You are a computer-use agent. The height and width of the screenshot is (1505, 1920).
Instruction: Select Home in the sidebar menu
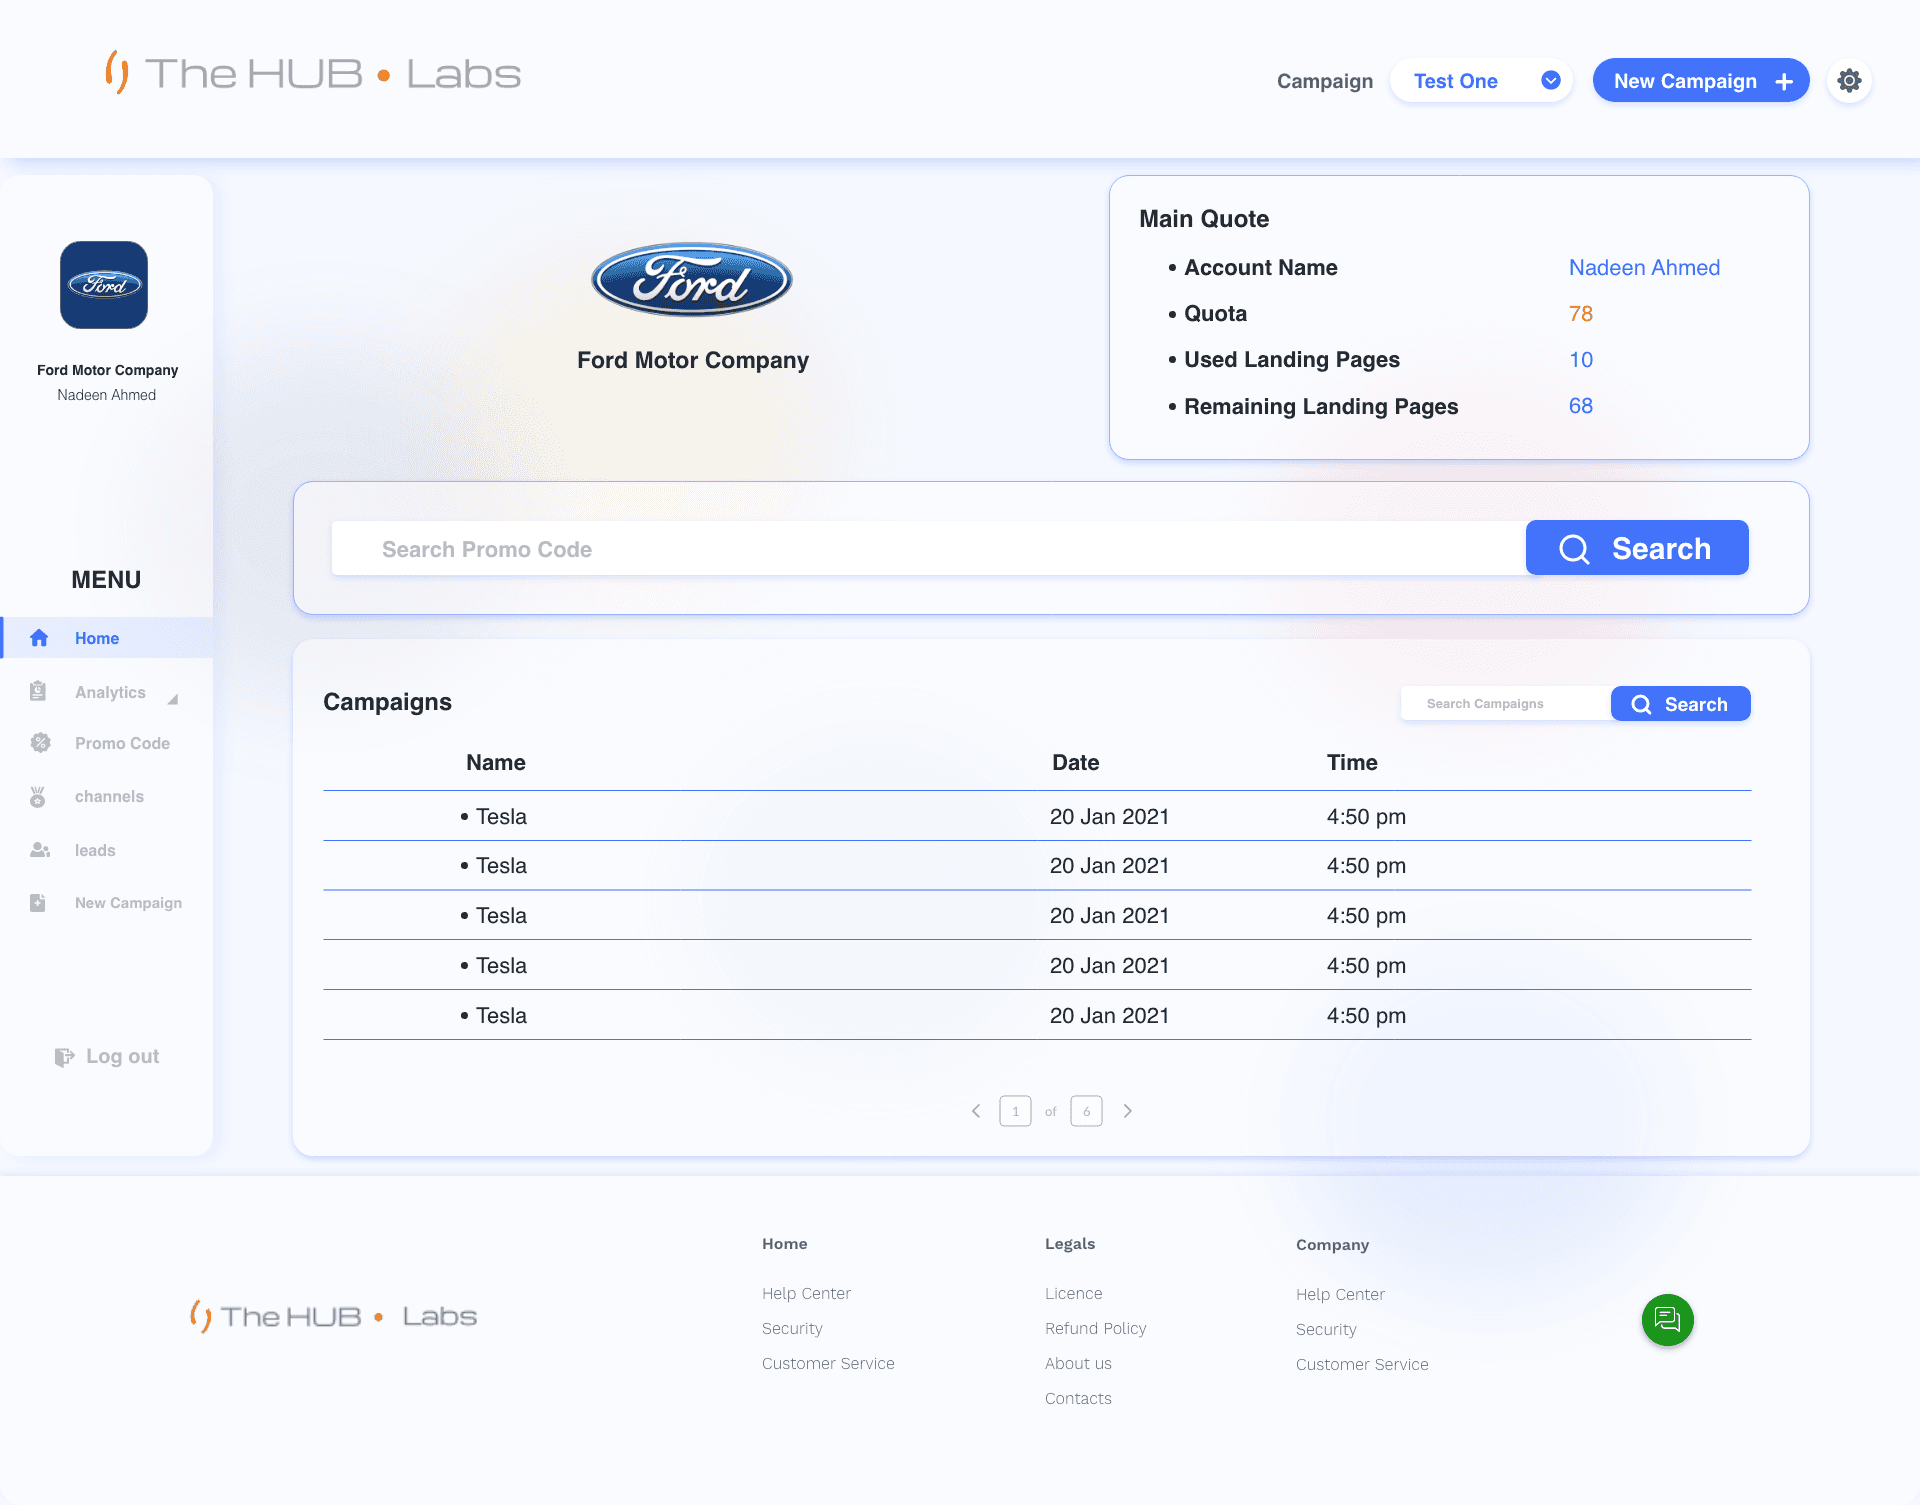[97, 638]
